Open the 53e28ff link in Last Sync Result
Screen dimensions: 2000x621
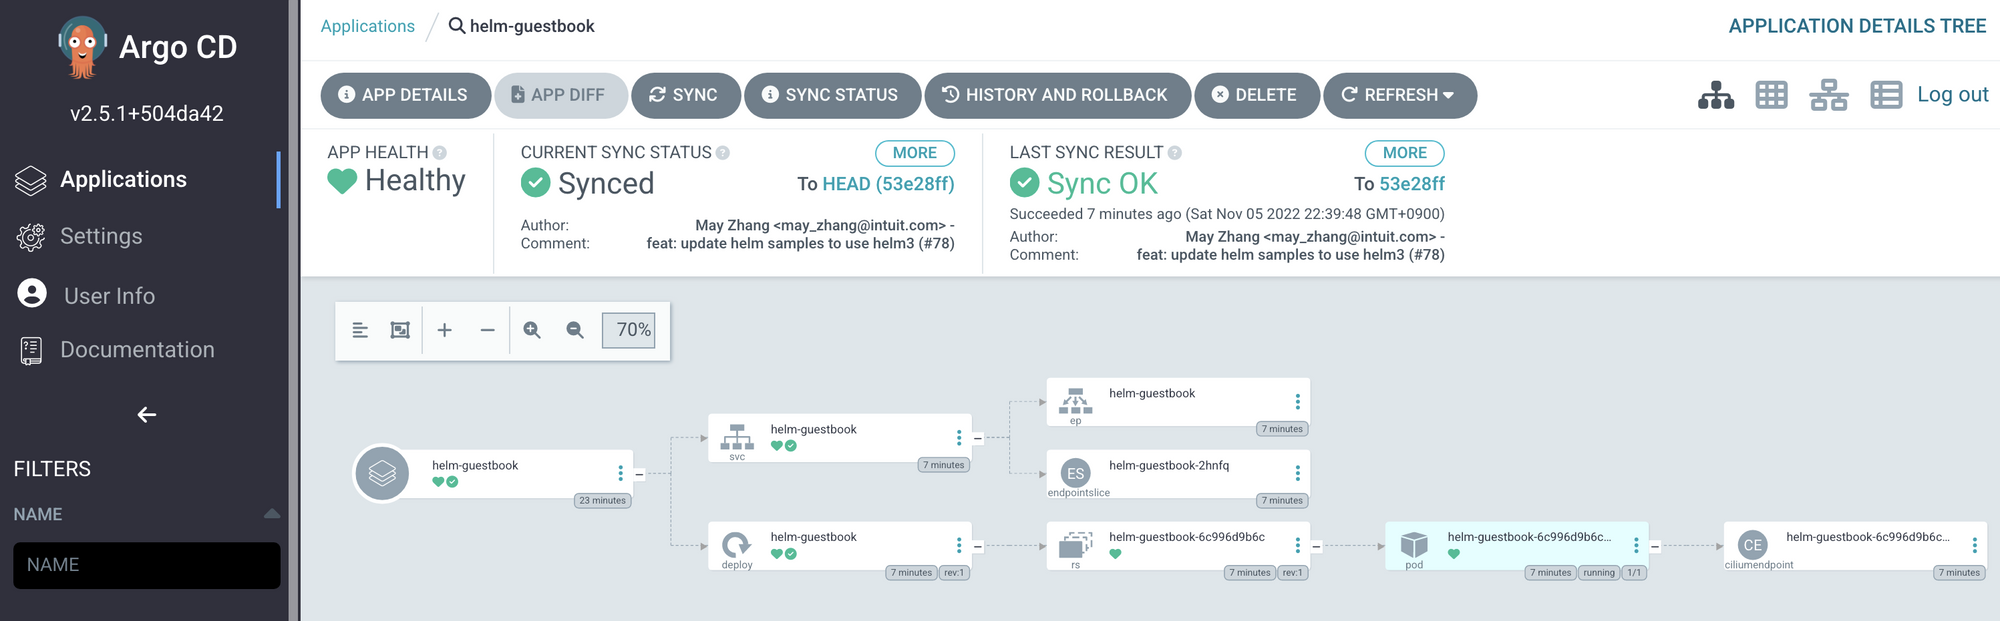pyautogui.click(x=1412, y=184)
